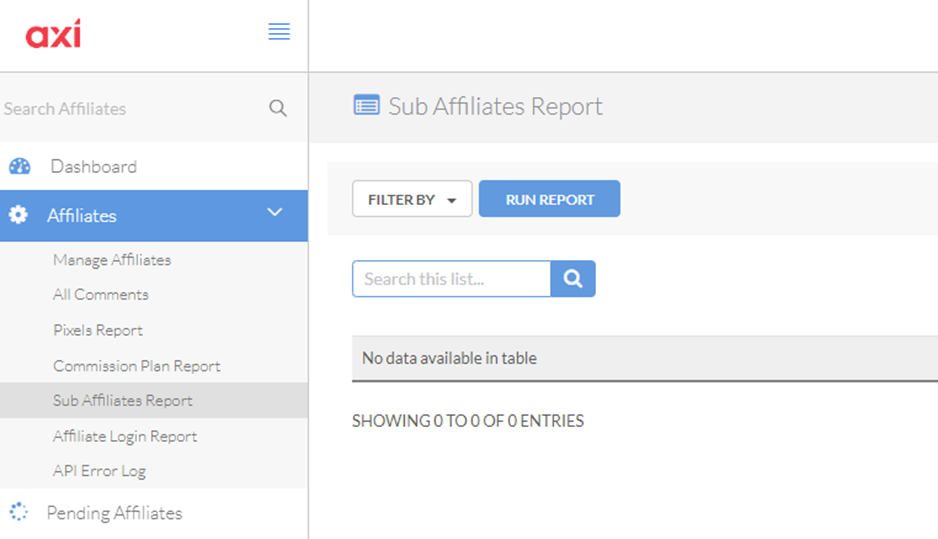The image size is (938, 539).
Task: Focus the Search Affiliates input field
Action: (132, 108)
